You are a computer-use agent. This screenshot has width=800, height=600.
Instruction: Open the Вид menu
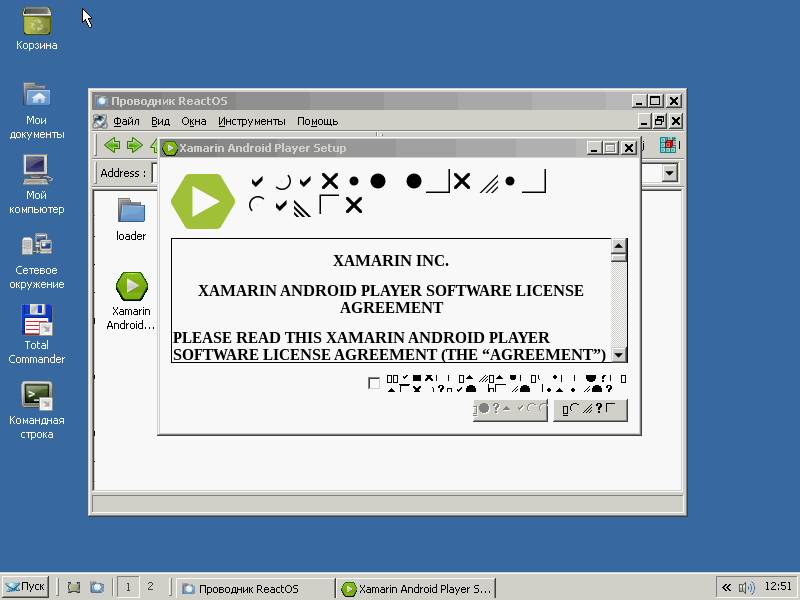160,121
